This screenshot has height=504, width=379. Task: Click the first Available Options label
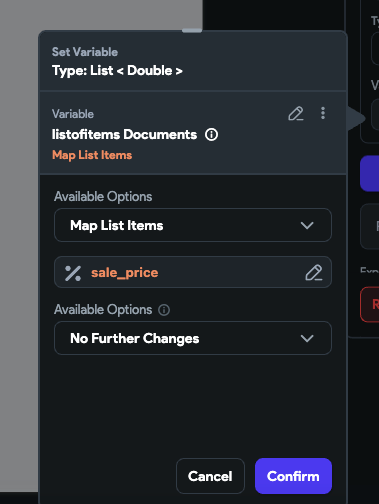103,197
